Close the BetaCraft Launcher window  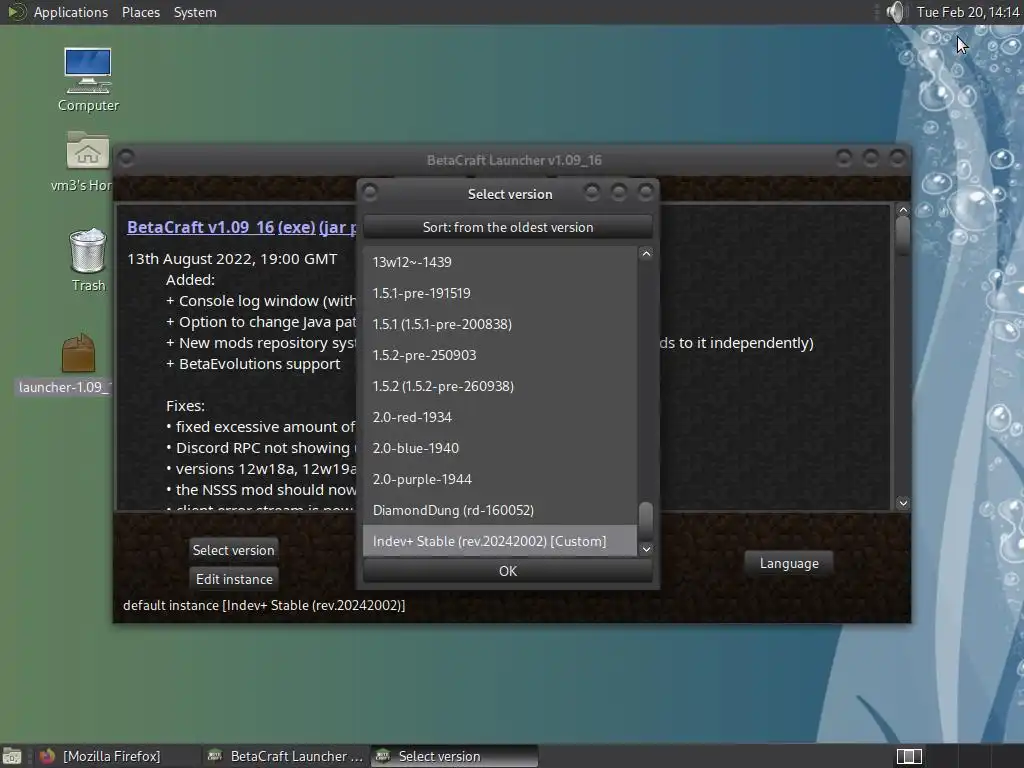pos(897,157)
